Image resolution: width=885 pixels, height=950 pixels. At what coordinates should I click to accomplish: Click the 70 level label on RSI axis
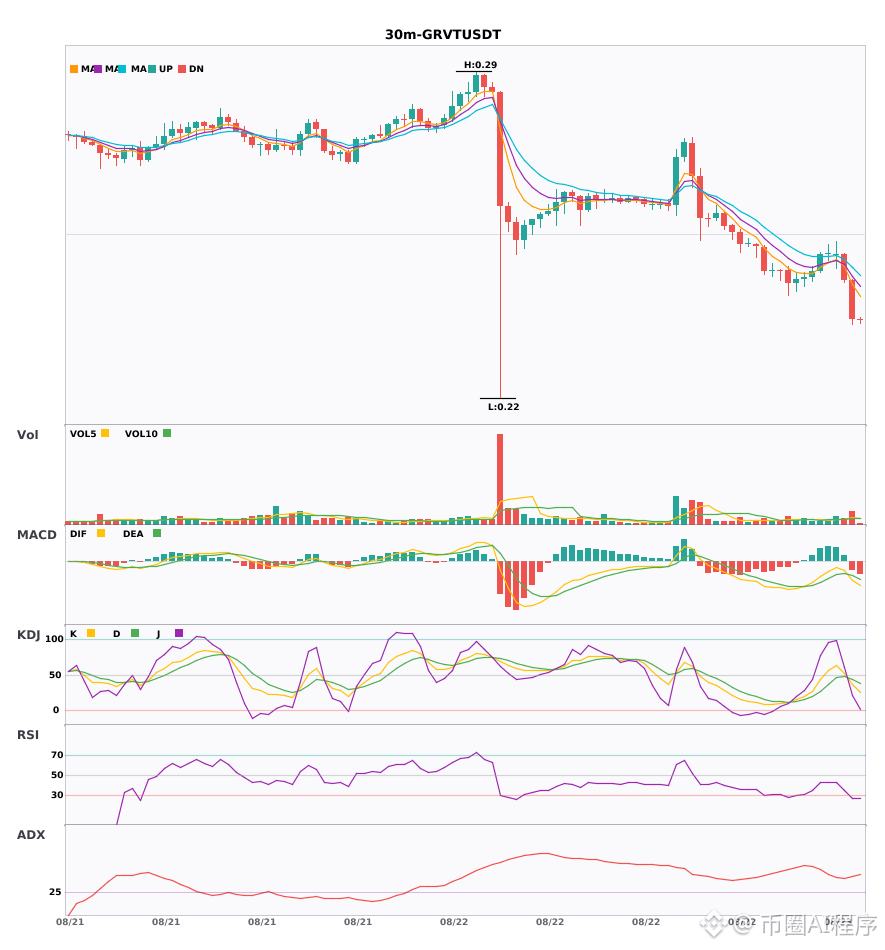click(57, 755)
